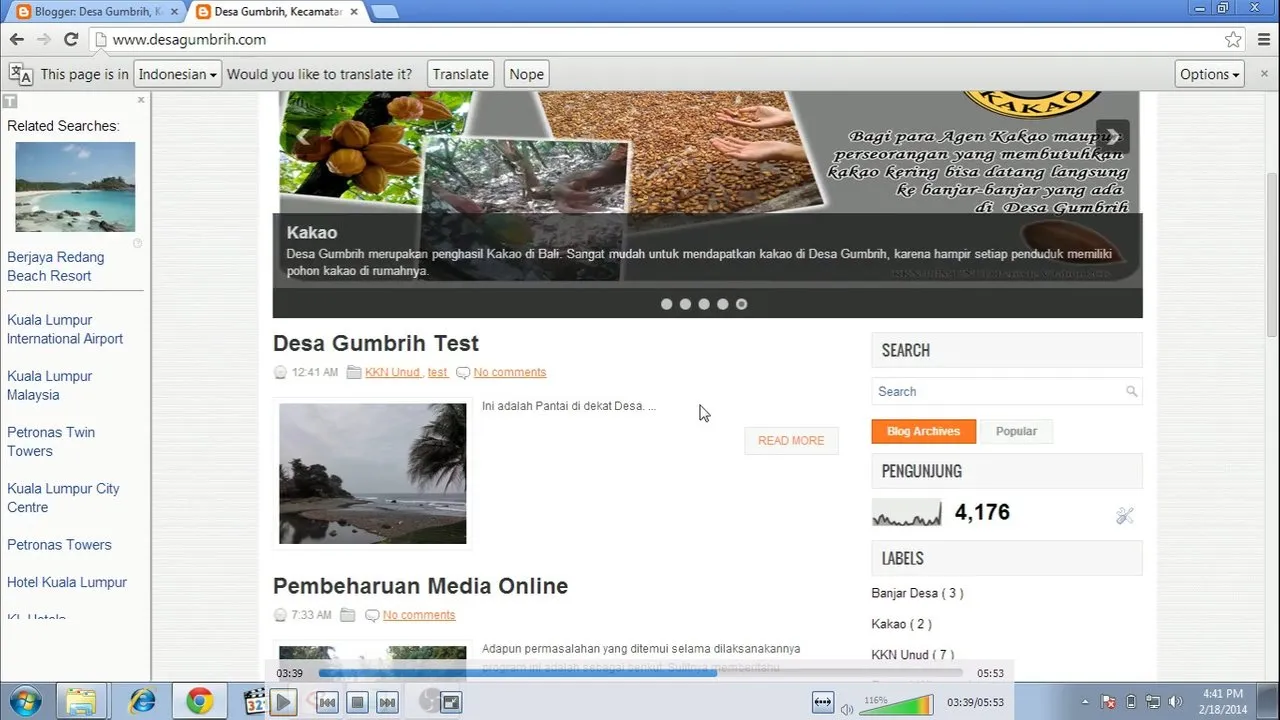The image size is (1280, 720).
Task: Close the Related Searches sidebar with X
Action: (x=141, y=100)
